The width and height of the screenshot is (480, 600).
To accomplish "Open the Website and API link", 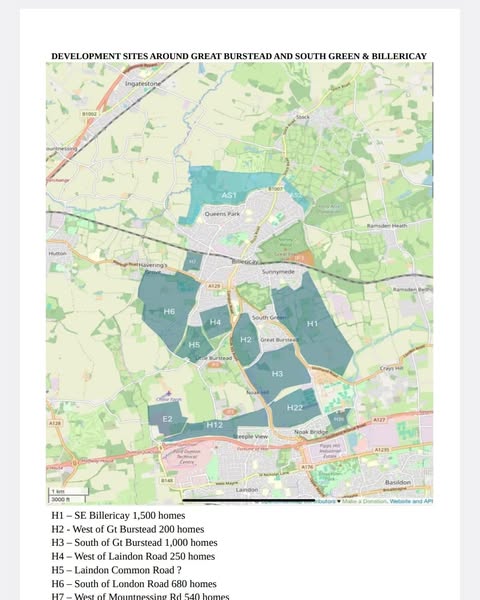I will coord(411,501).
